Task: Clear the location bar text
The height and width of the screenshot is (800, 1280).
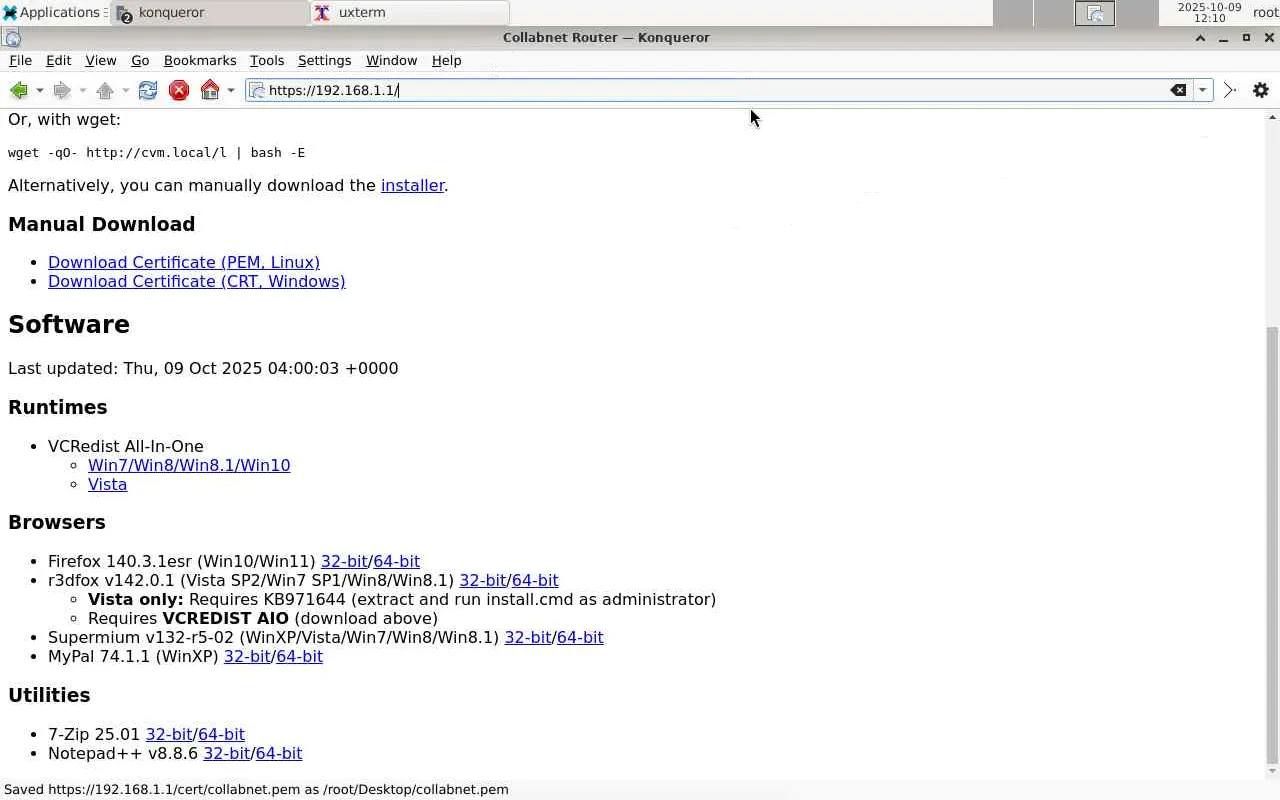Action: 1179,90
